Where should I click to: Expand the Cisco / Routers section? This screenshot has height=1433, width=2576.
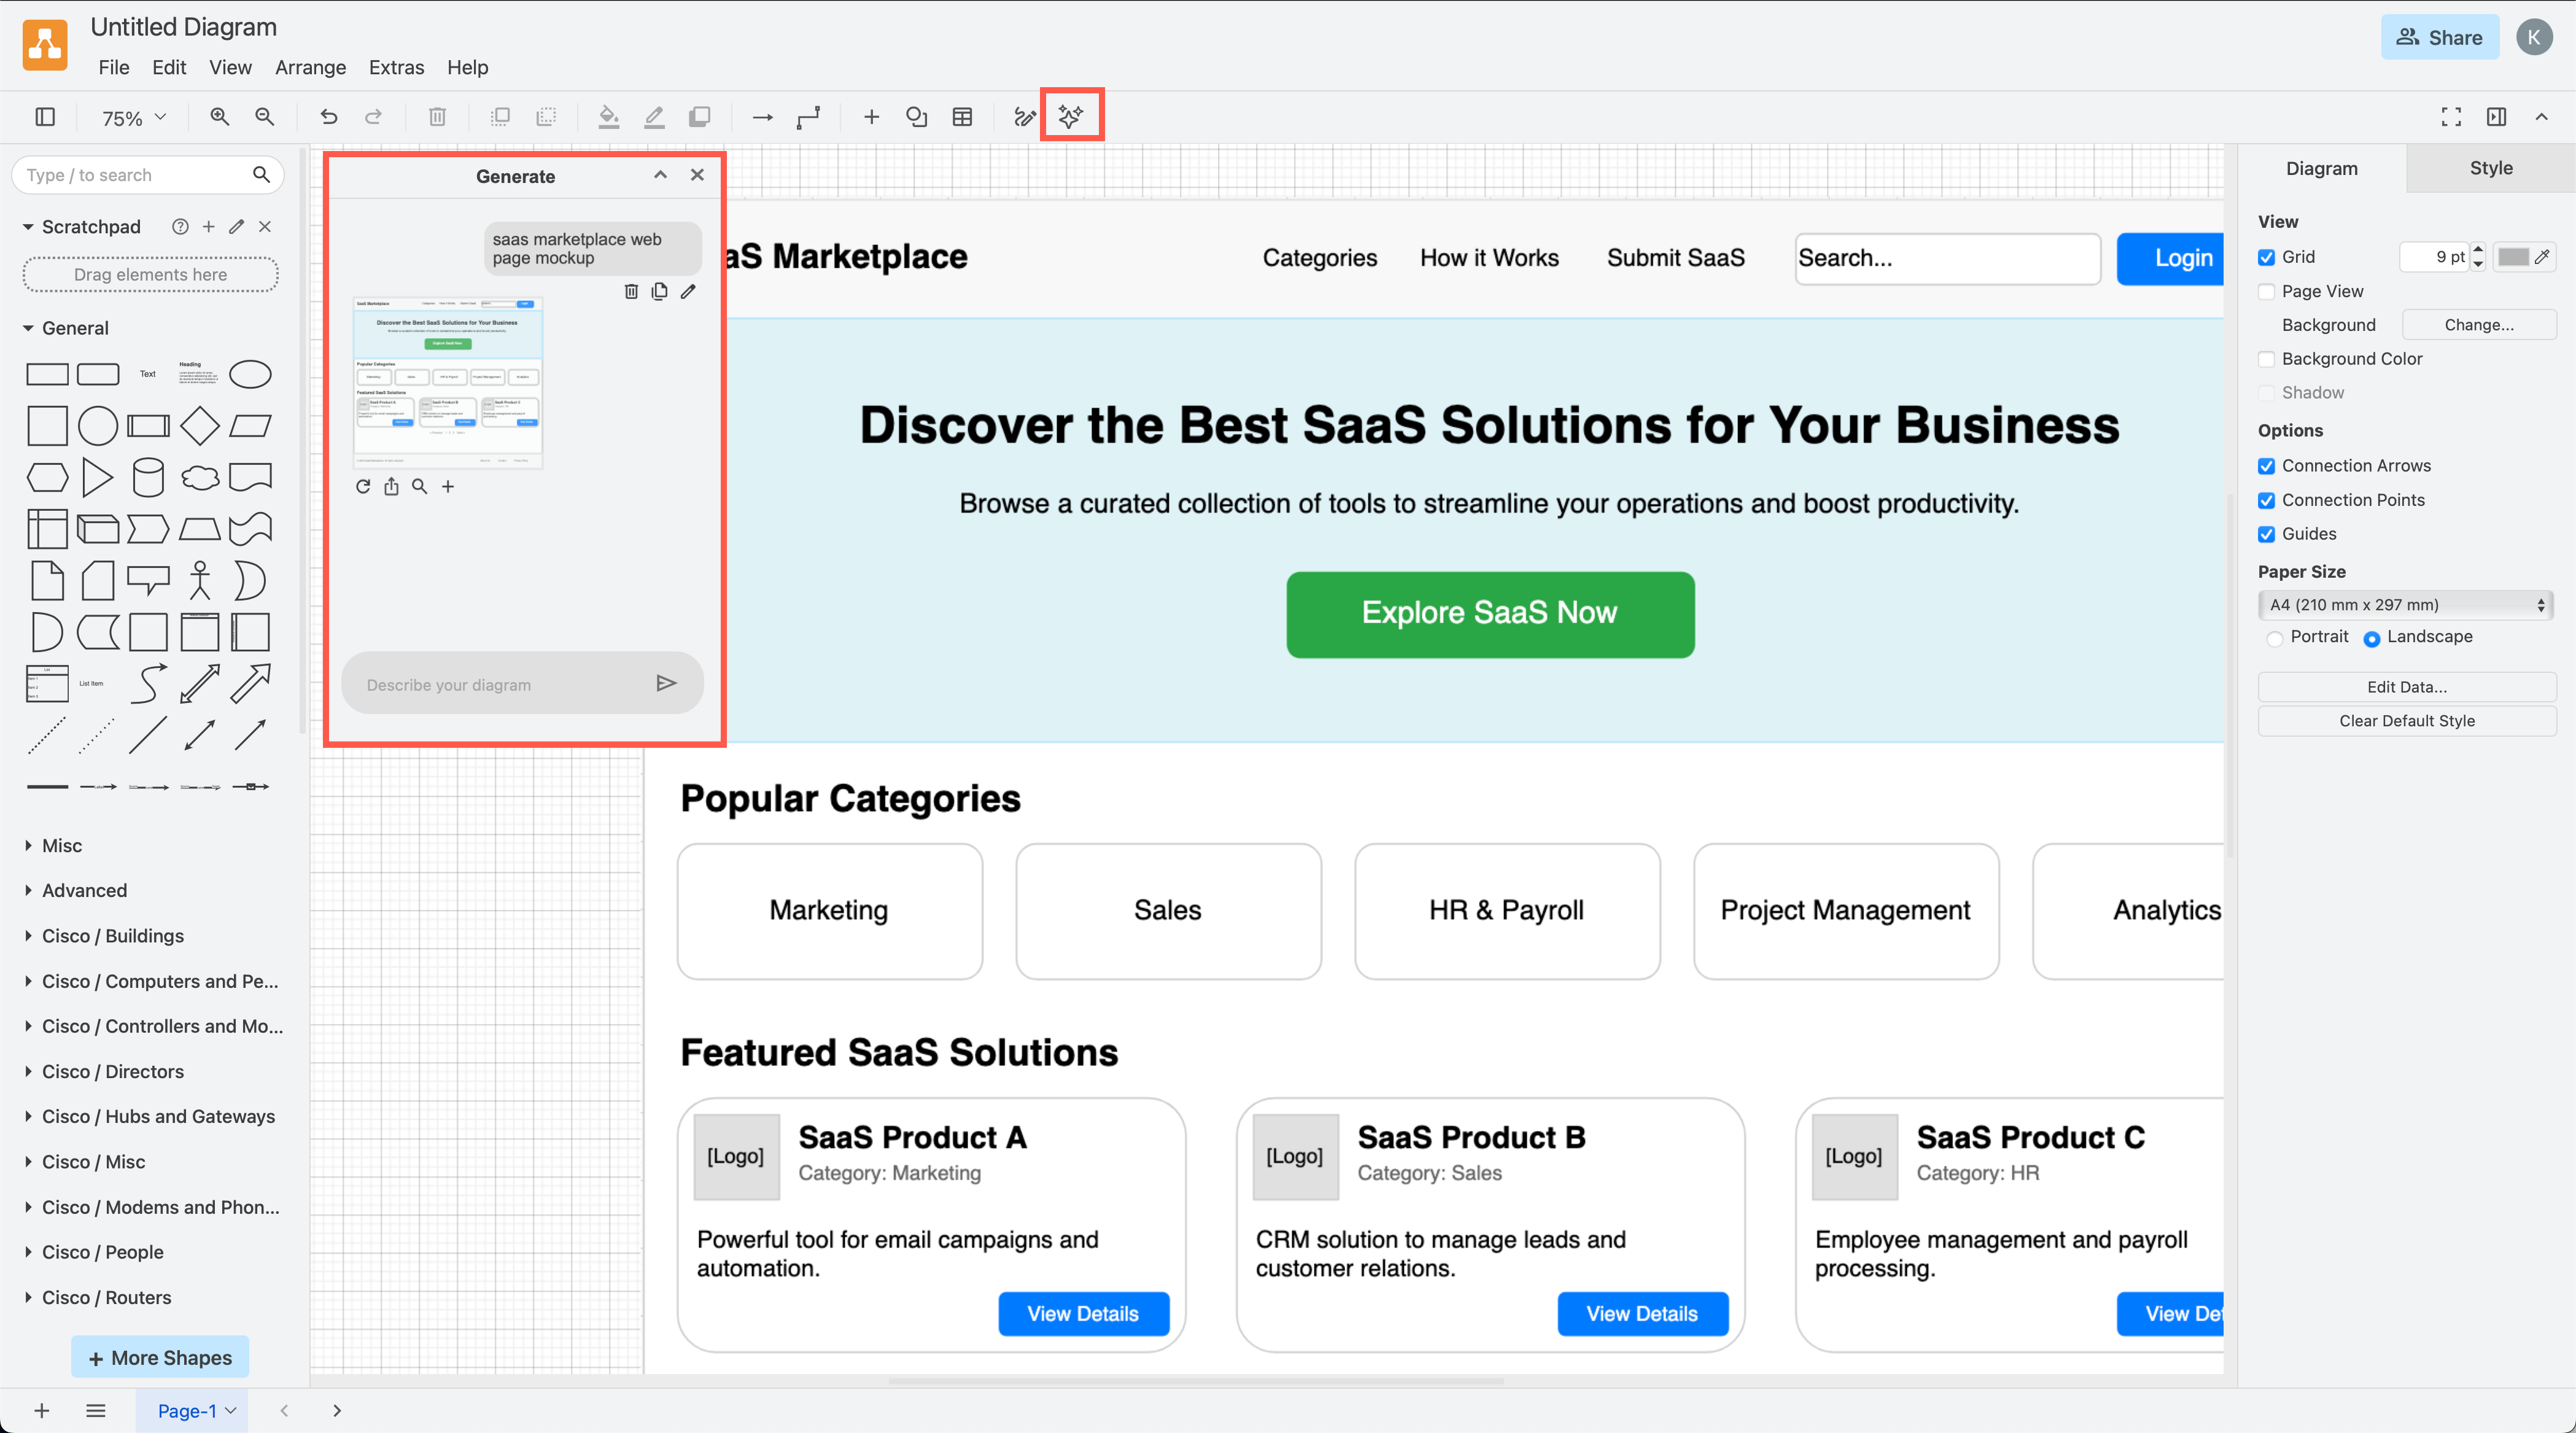[x=106, y=1297]
